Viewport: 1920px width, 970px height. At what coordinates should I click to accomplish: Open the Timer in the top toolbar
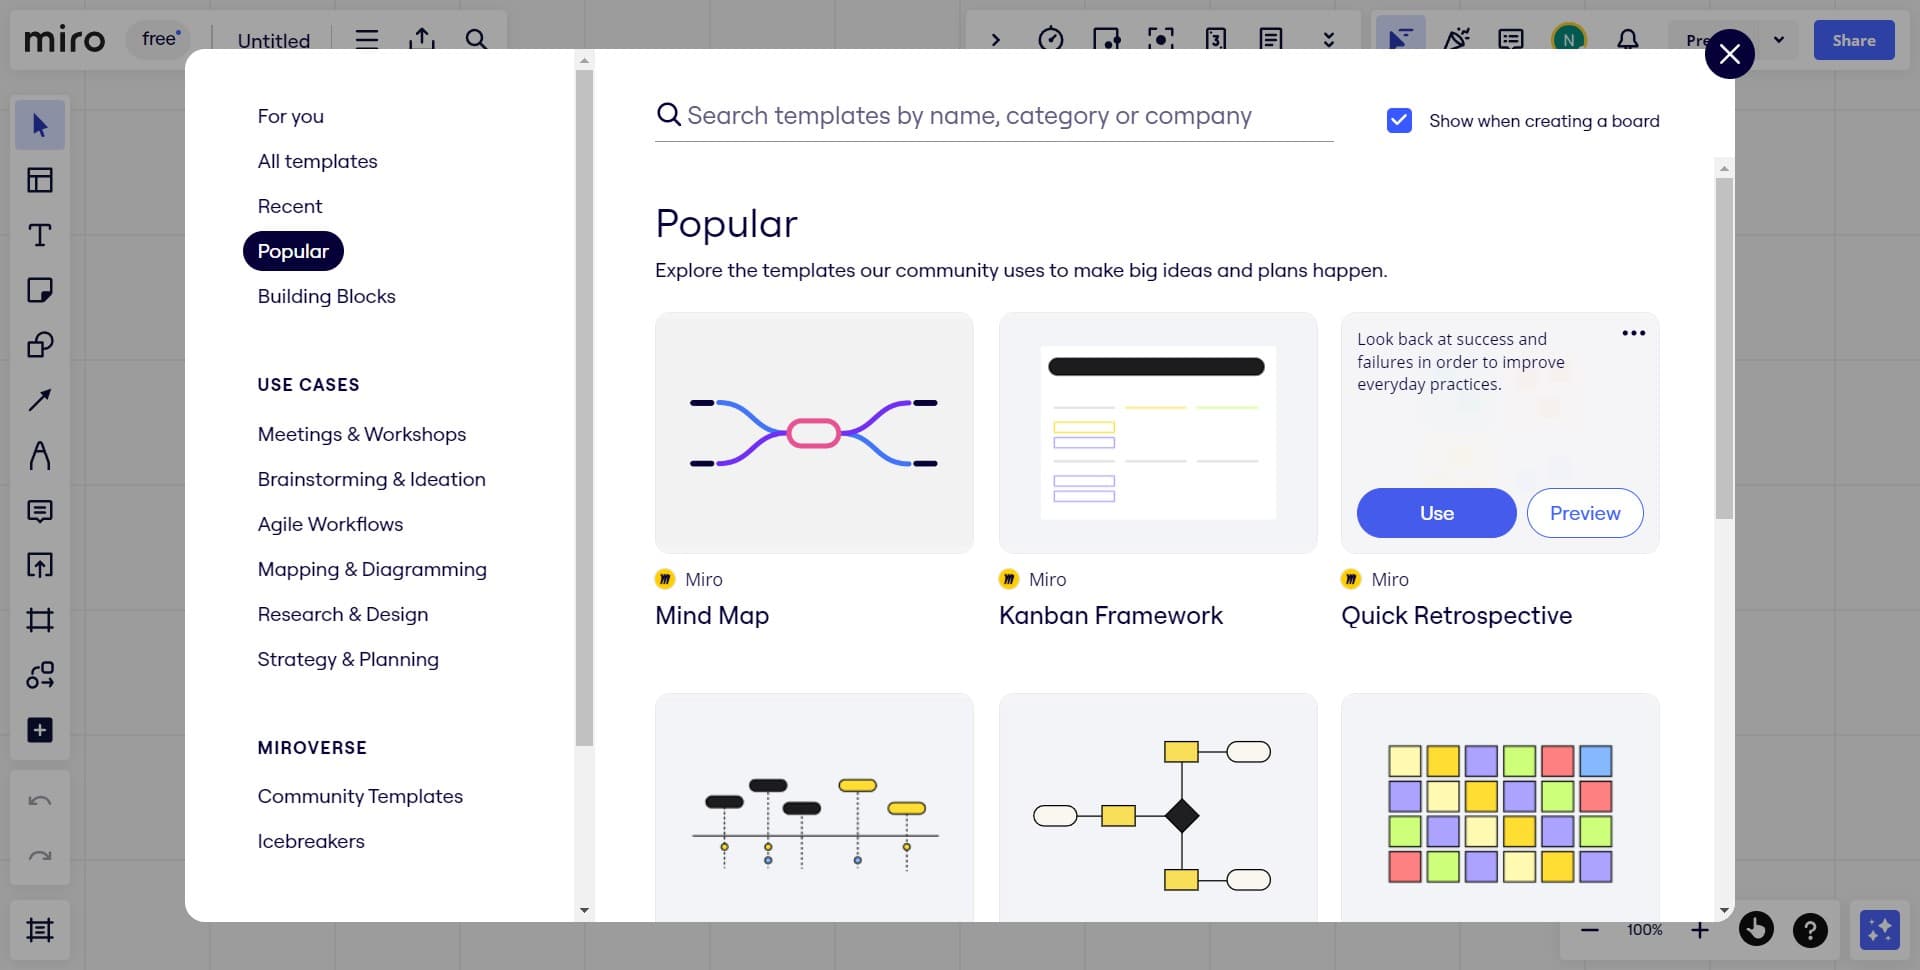(1052, 40)
